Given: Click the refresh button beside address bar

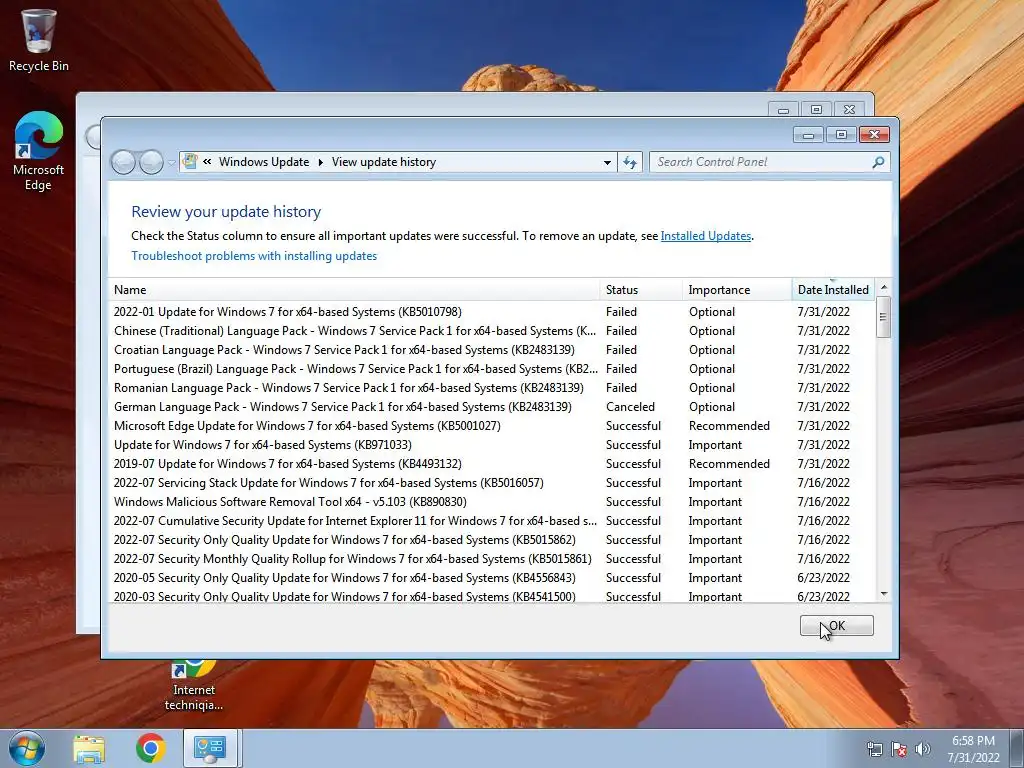Looking at the screenshot, I should (x=630, y=162).
